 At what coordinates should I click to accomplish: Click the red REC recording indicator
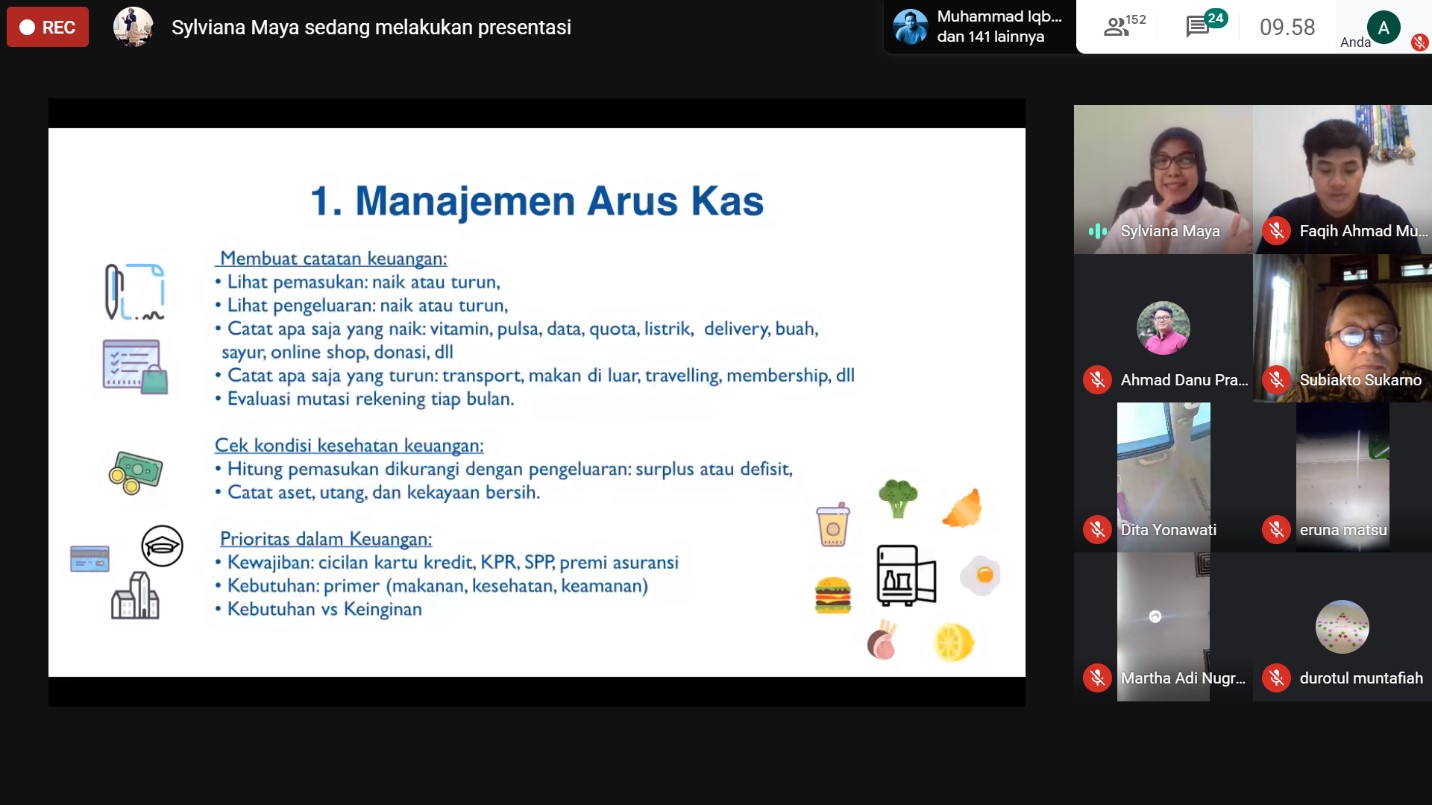tap(47, 27)
